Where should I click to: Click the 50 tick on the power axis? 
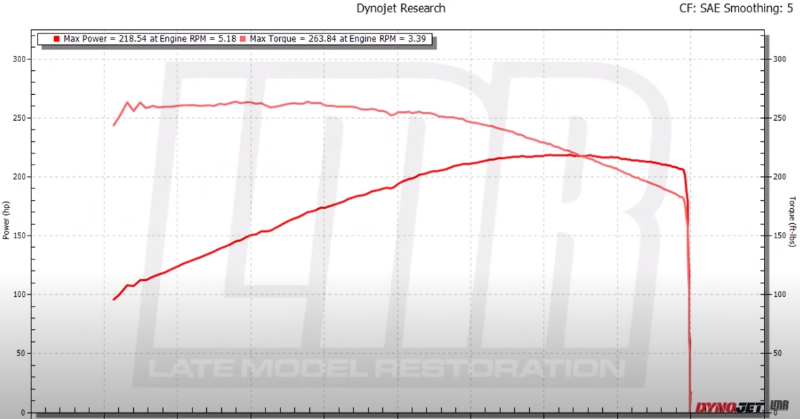(21, 353)
